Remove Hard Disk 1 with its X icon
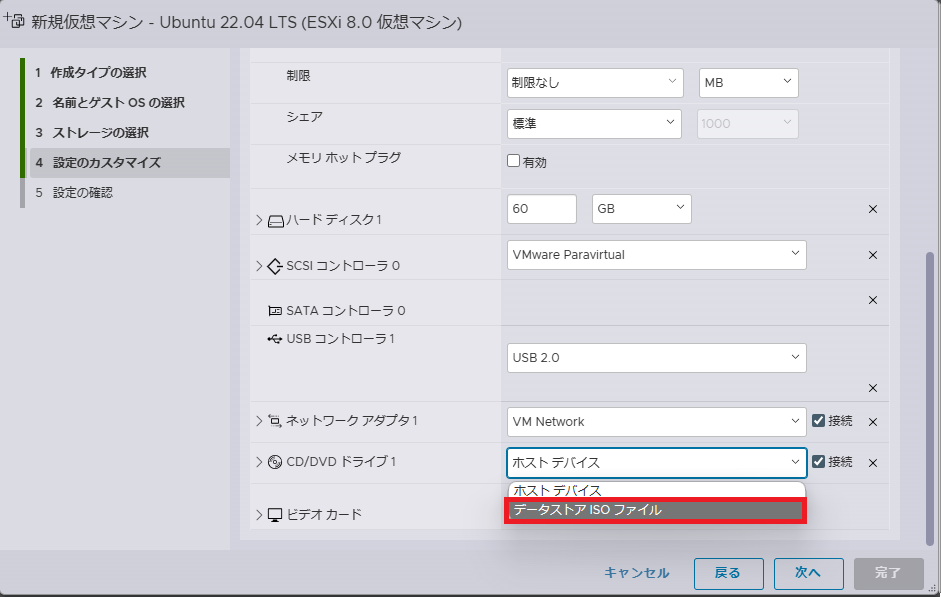The width and height of the screenshot is (941, 597). click(872, 209)
